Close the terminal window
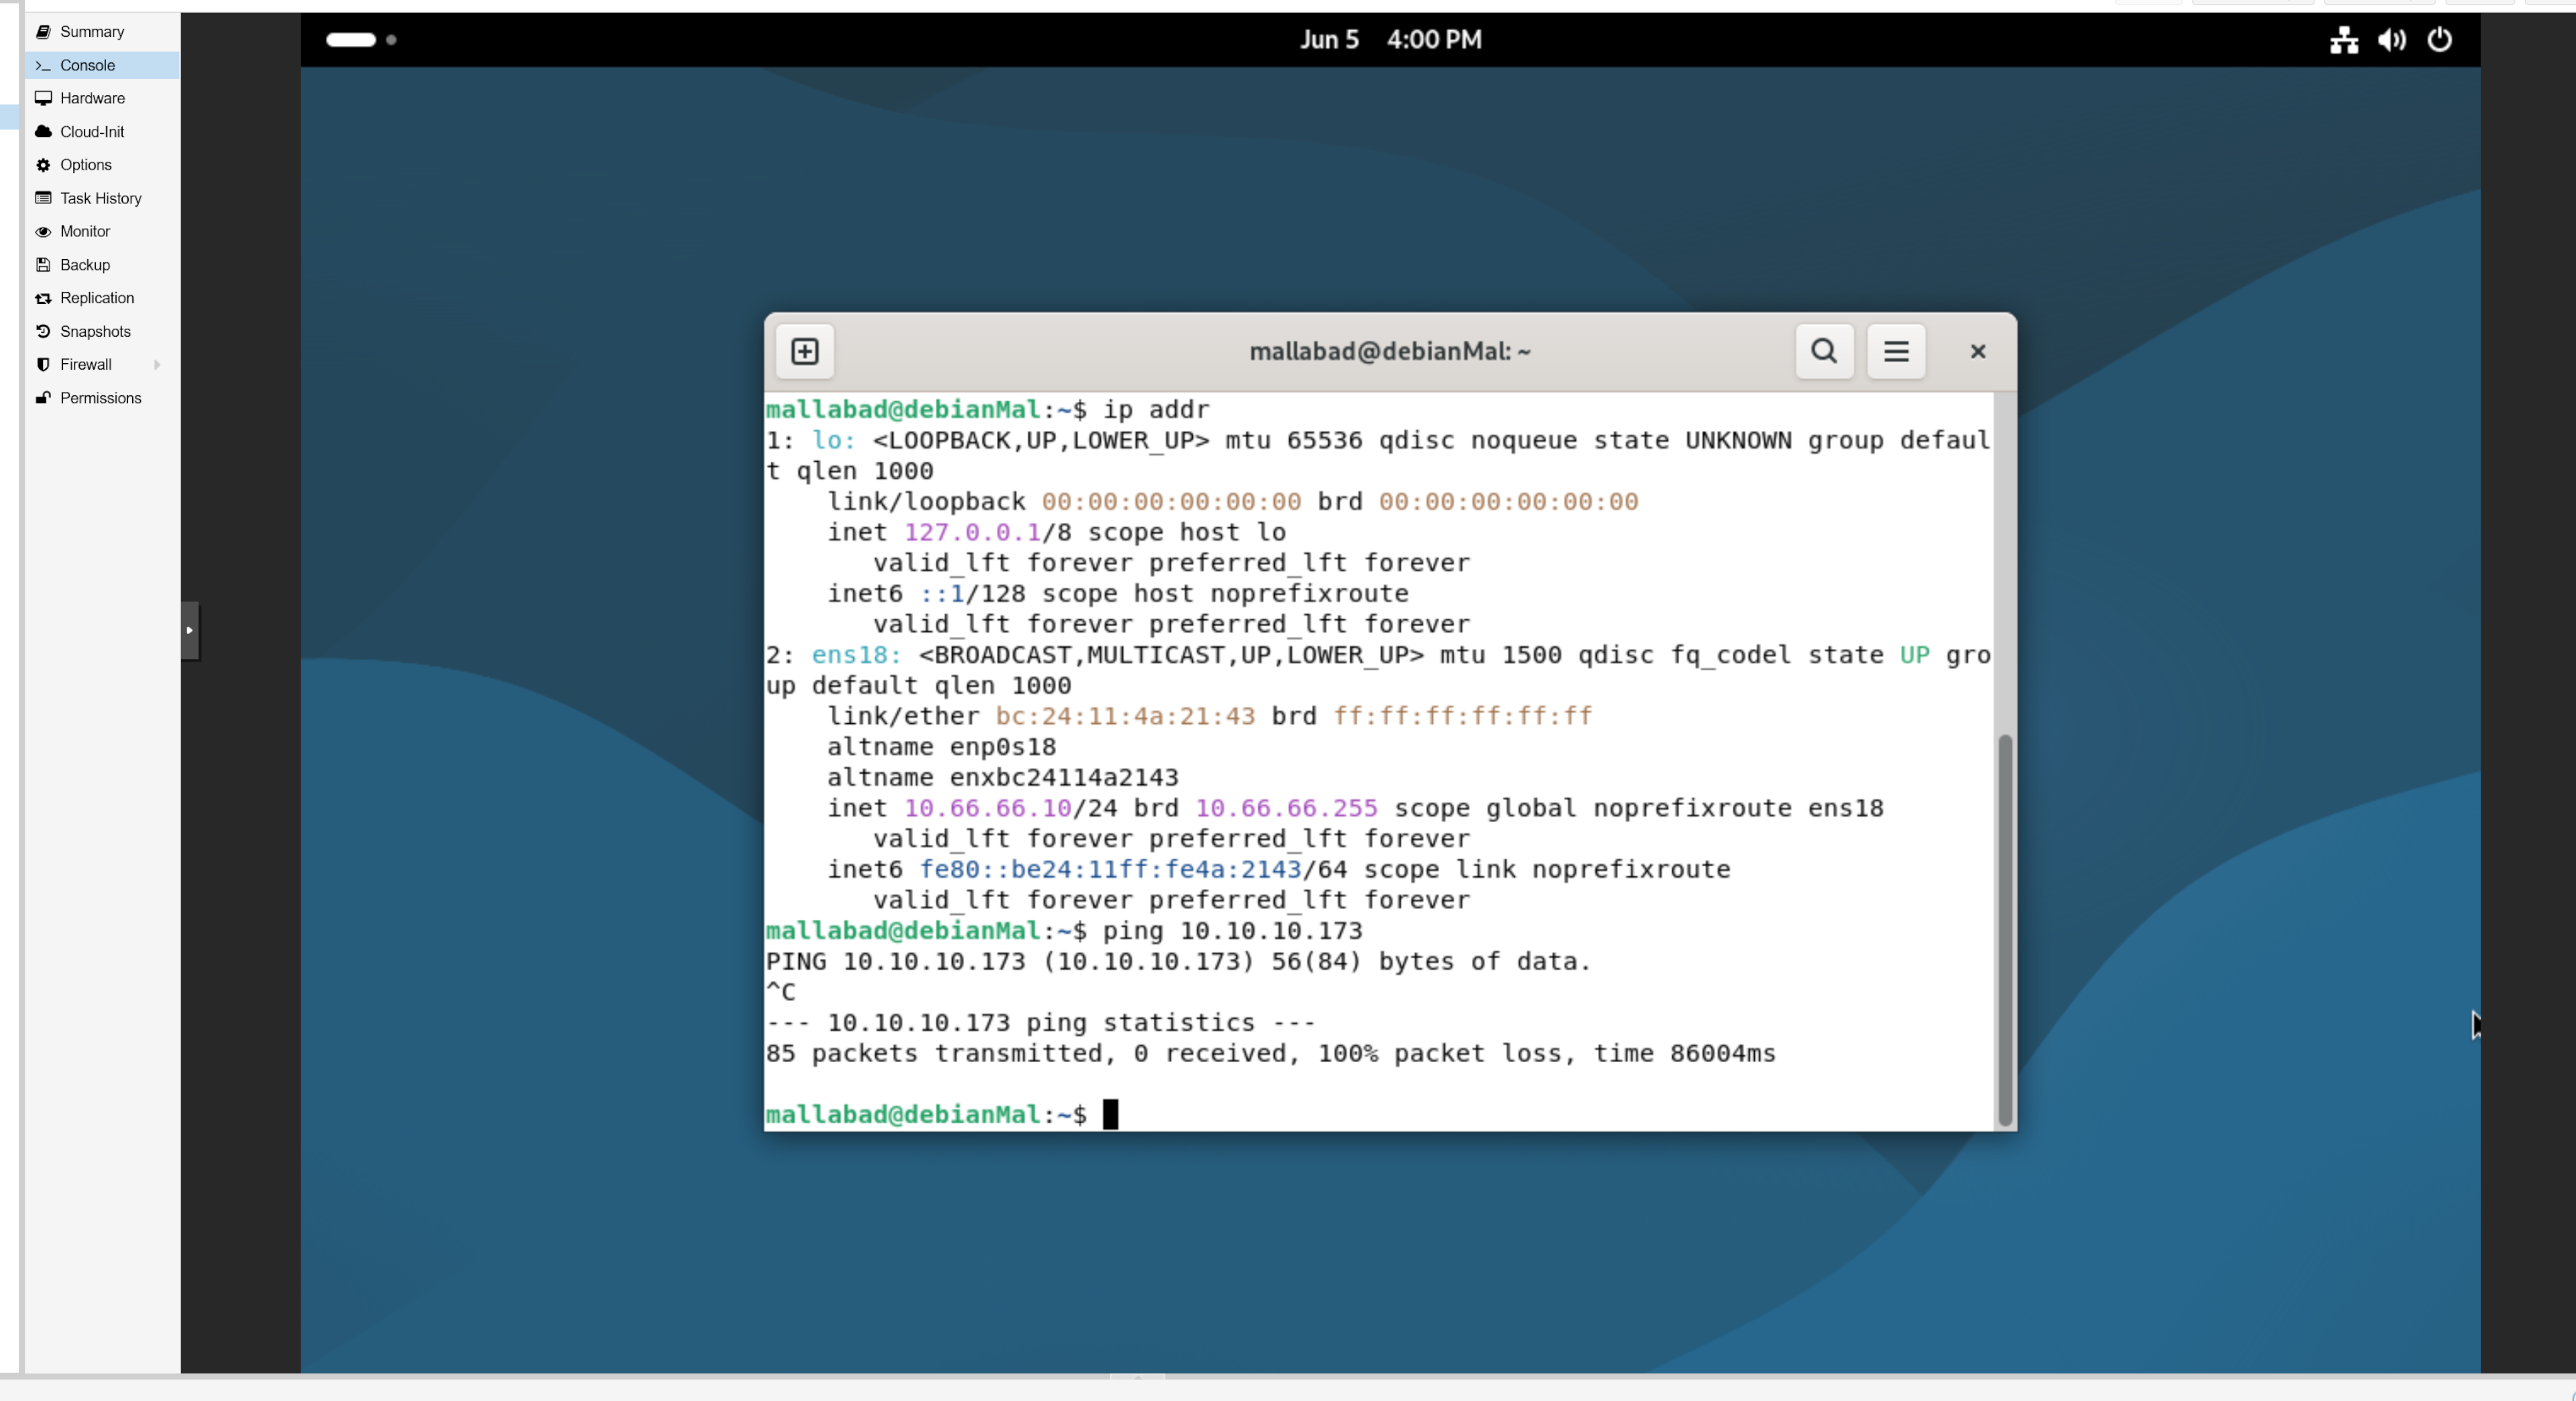Screen dimensions: 2576x1401 [x=1978, y=351]
